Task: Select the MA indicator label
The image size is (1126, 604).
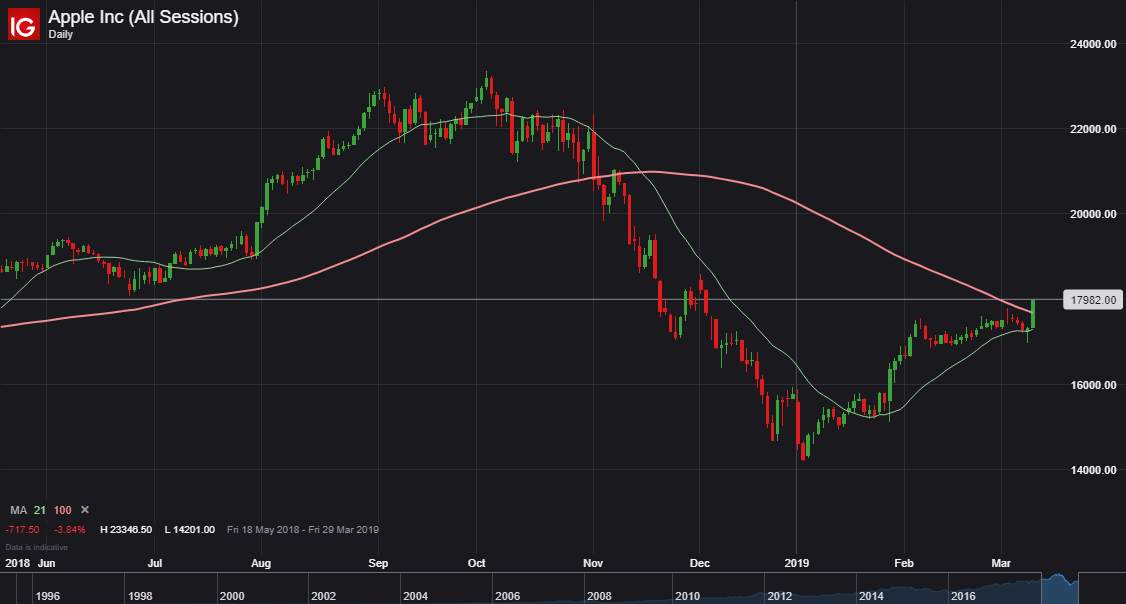Action: [x=18, y=510]
